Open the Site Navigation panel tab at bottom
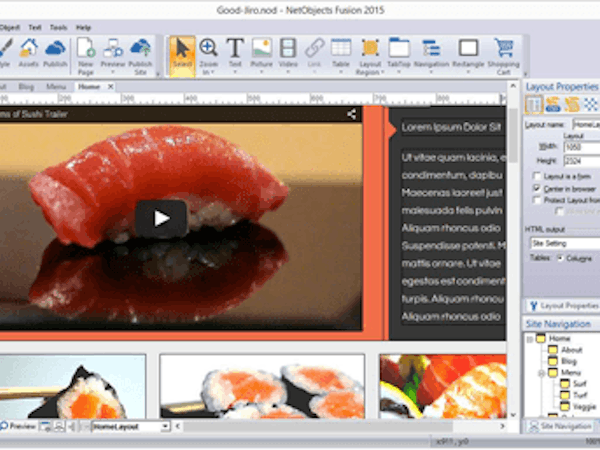The image size is (600, 450). pos(562,426)
